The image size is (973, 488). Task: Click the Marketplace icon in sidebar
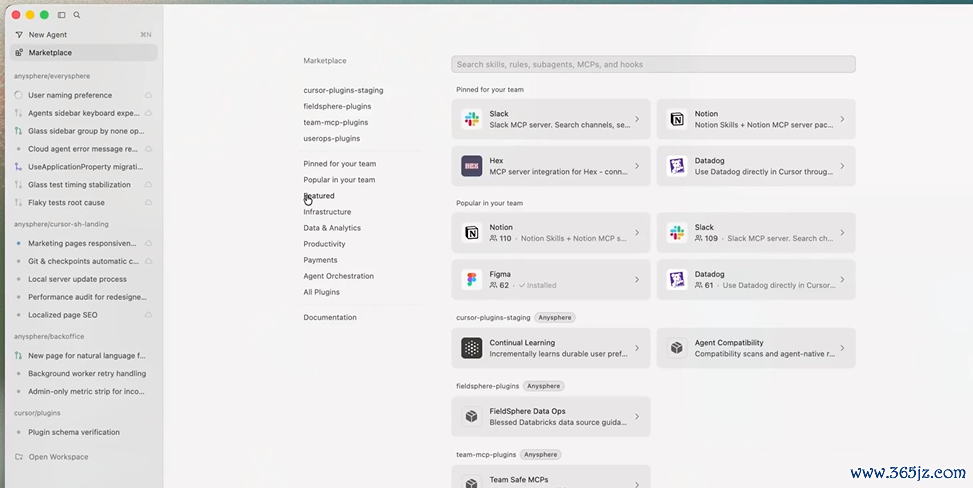pyautogui.click(x=19, y=53)
